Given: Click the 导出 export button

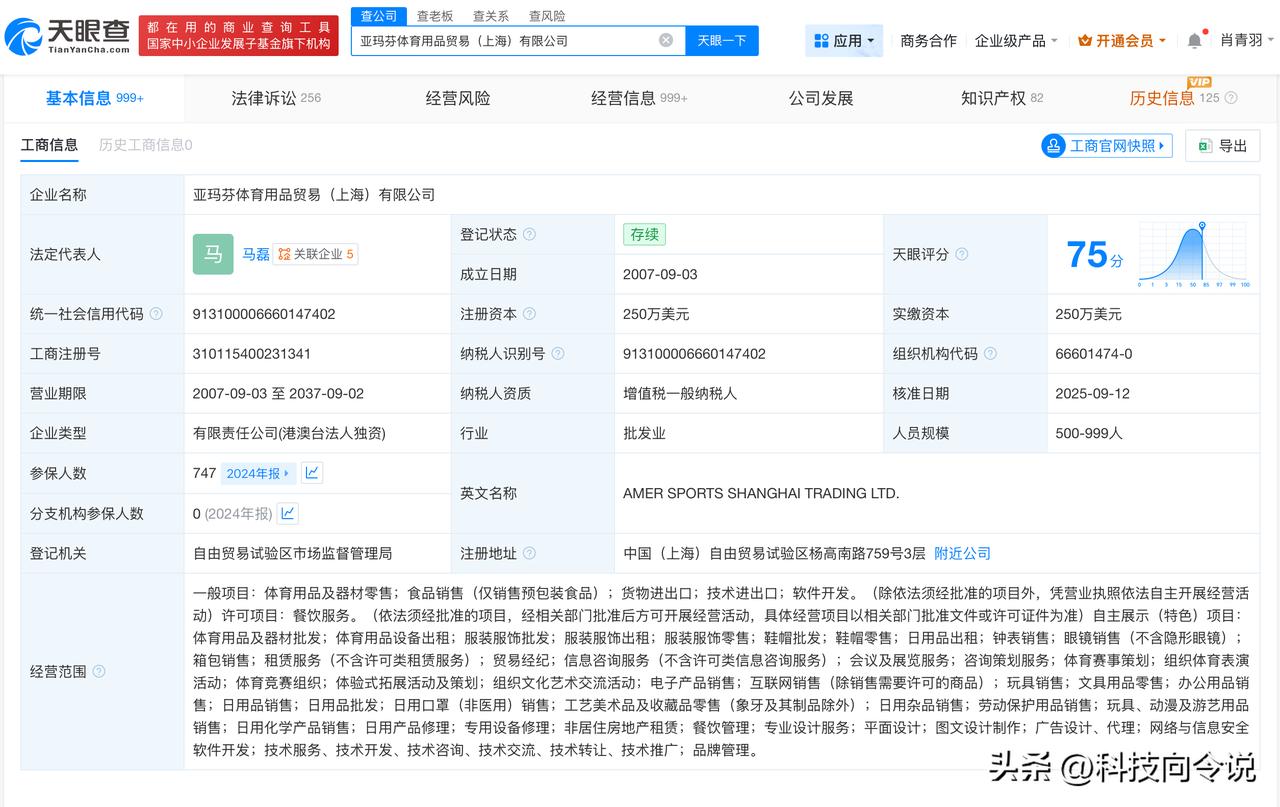Looking at the screenshot, I should (x=1222, y=146).
